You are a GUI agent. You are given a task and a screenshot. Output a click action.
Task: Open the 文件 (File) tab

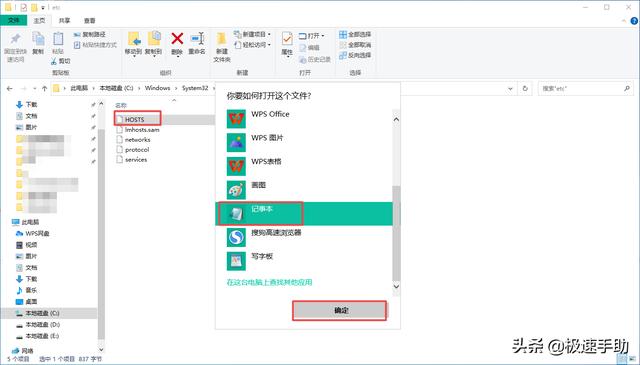13,20
